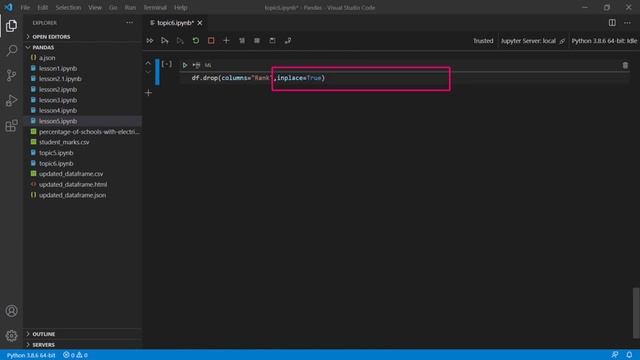Click the run cells above toolbar icon
This screenshot has width=640, height=360.
(165, 41)
